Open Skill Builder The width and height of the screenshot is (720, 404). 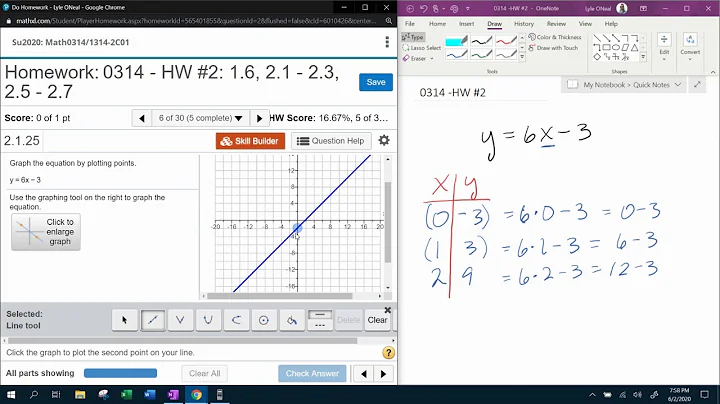(x=250, y=141)
